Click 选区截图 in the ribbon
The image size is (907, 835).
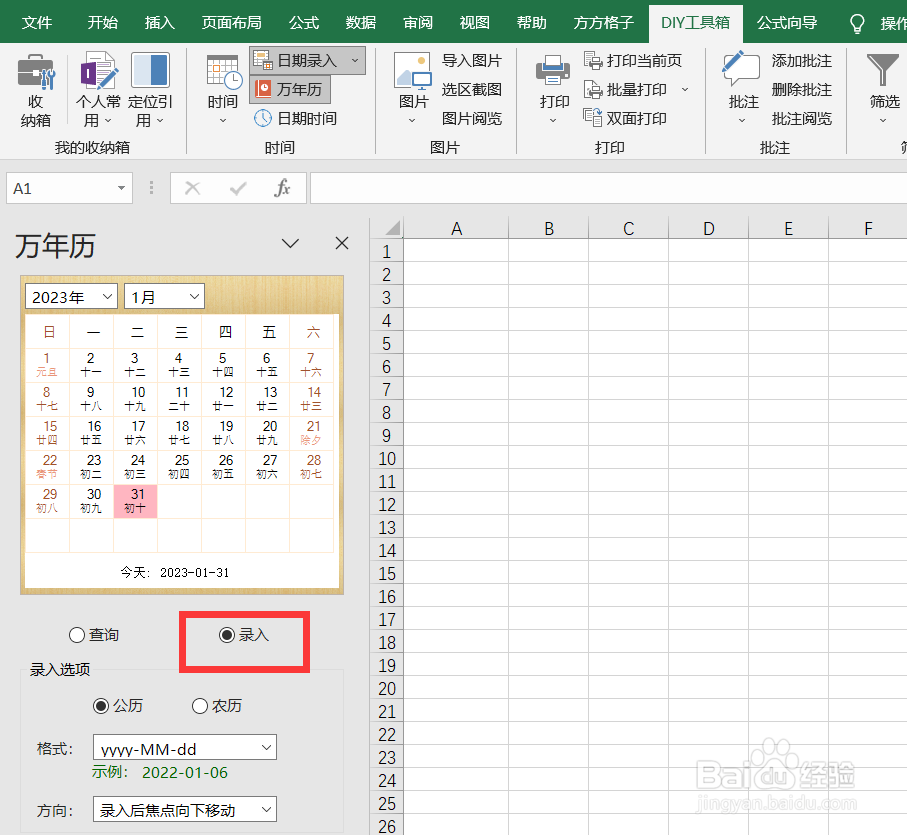[471, 89]
